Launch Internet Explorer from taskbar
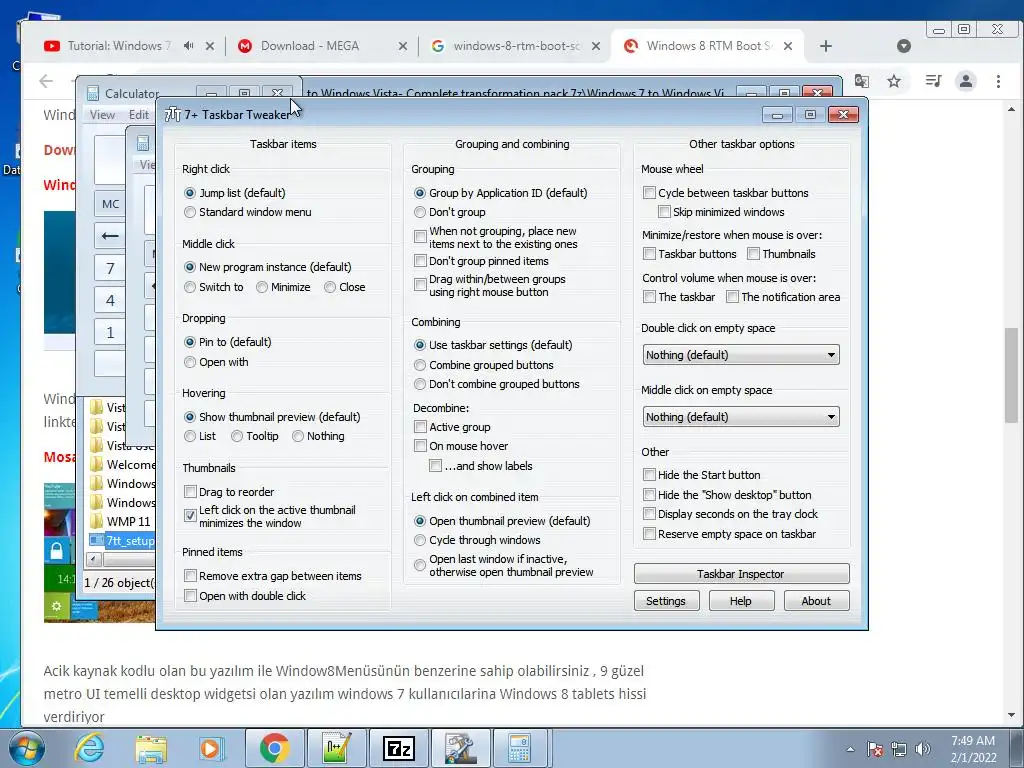 point(89,748)
